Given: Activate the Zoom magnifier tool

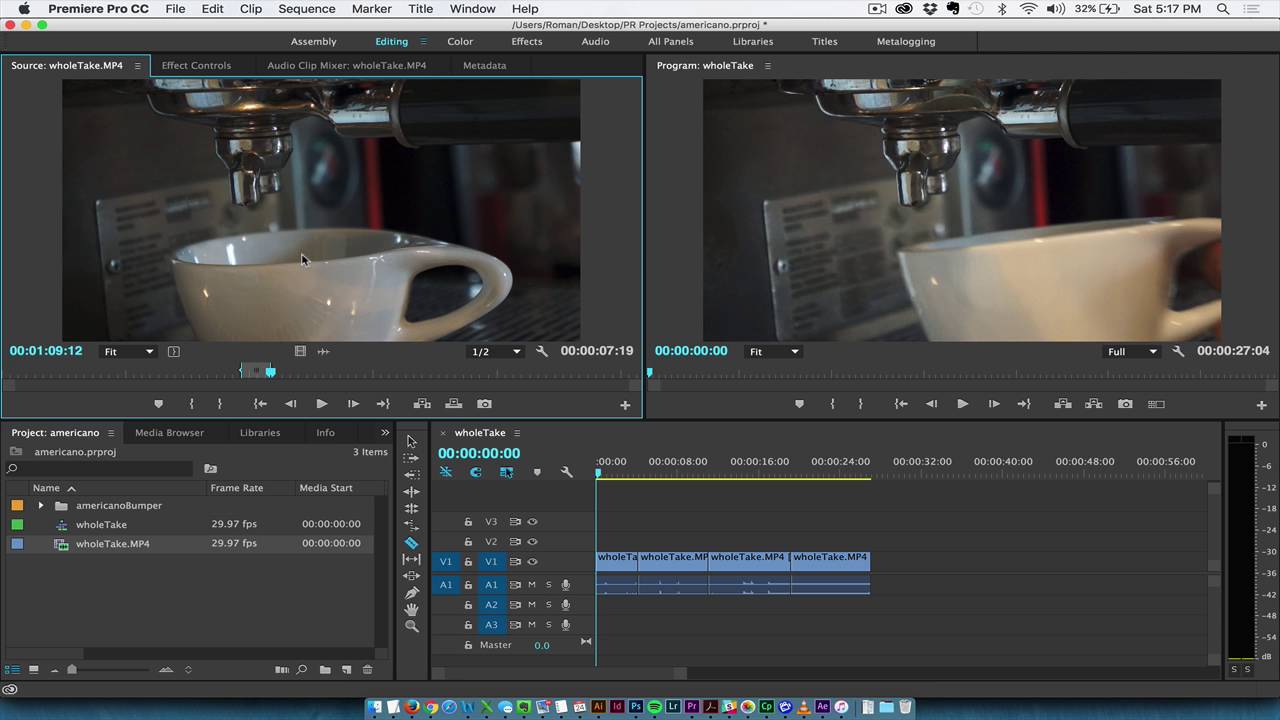Looking at the screenshot, I should tap(411, 626).
